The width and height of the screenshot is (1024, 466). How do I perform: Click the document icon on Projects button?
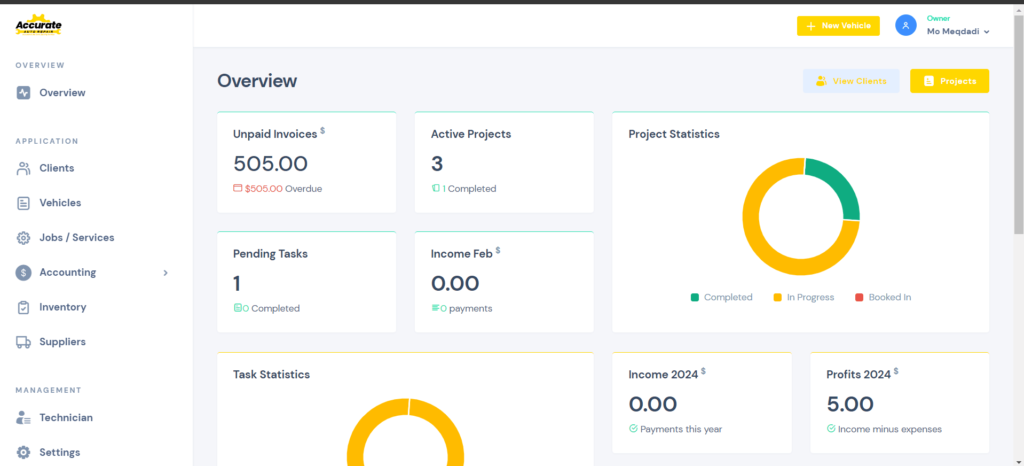tap(929, 81)
